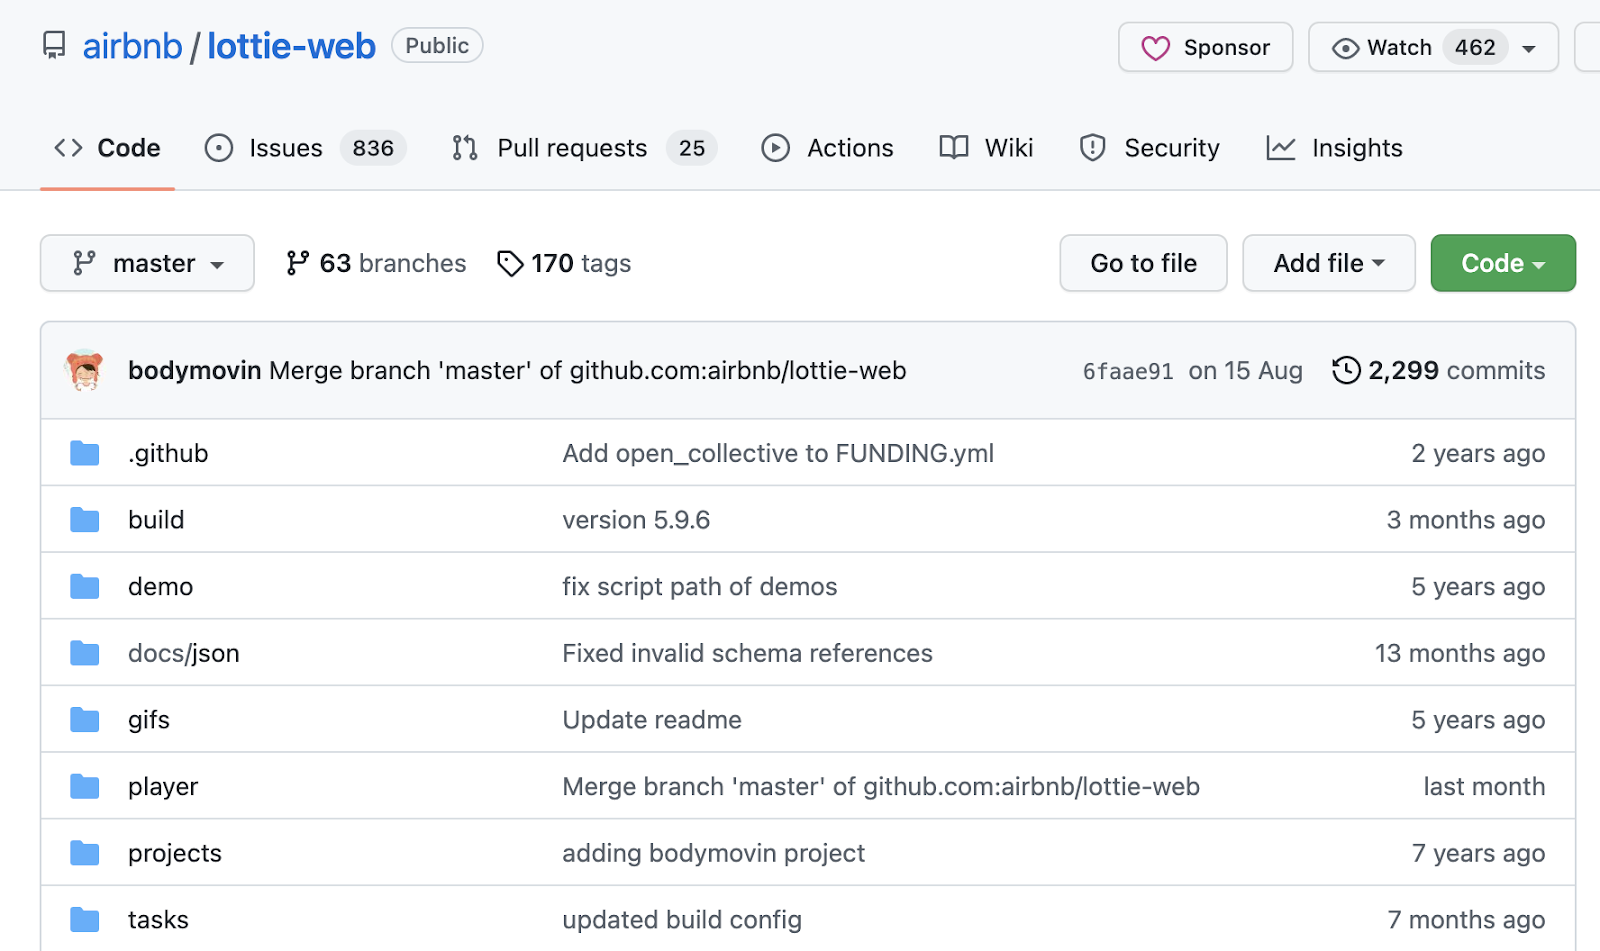
Task: Click the gifs folder icon
Action: coord(85,720)
